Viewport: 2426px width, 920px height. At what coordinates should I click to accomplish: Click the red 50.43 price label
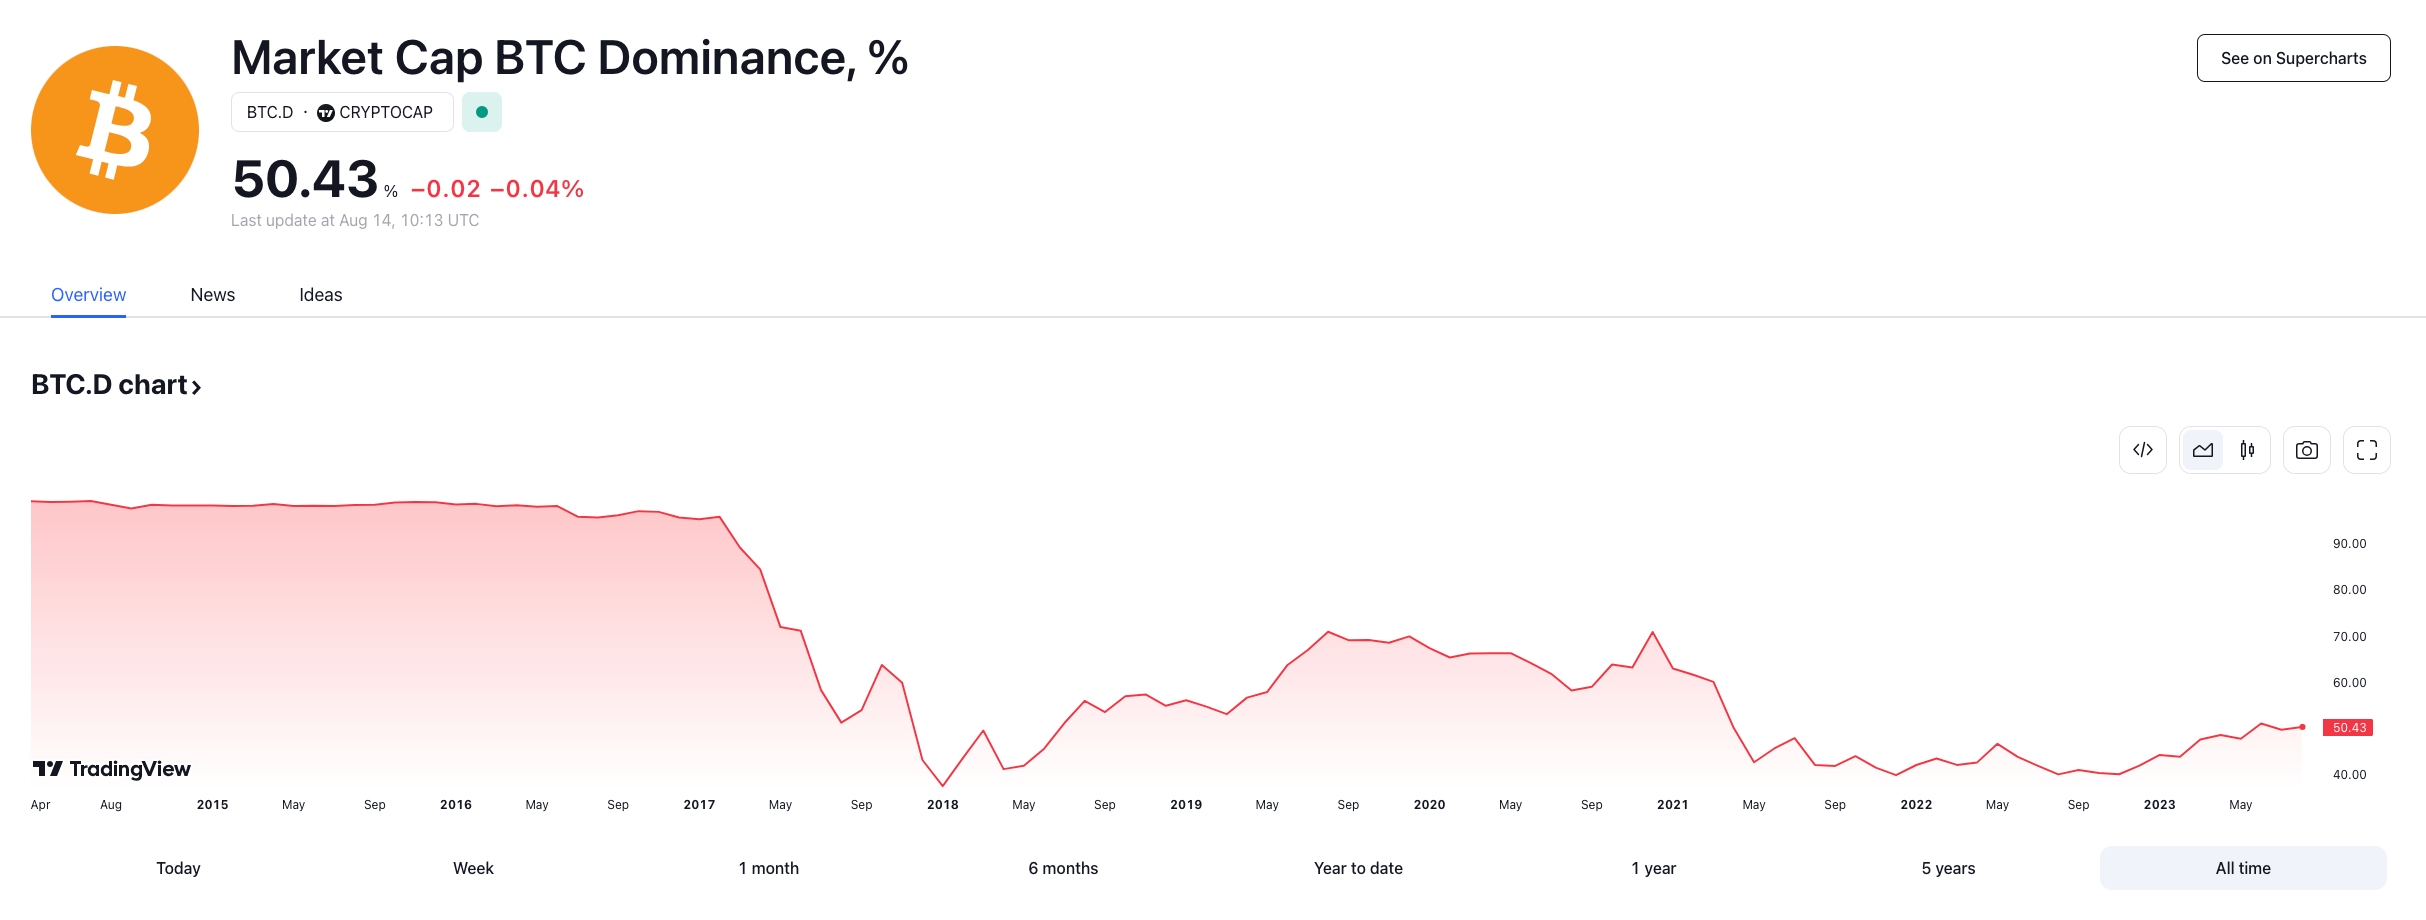coord(2348,728)
